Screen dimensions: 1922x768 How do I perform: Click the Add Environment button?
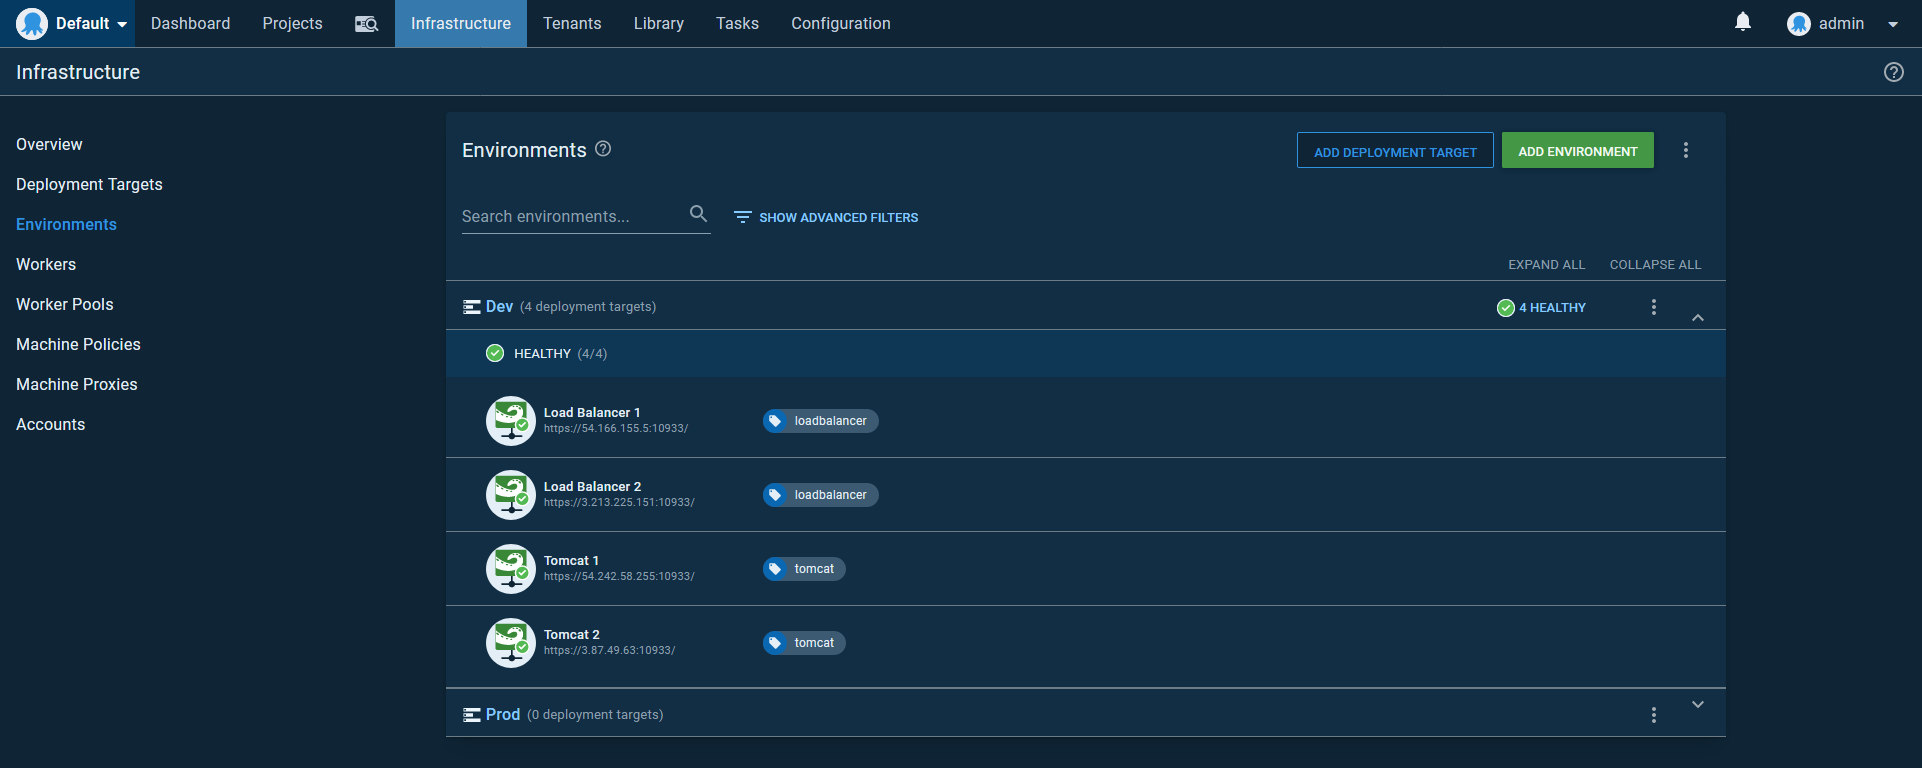coord(1577,151)
